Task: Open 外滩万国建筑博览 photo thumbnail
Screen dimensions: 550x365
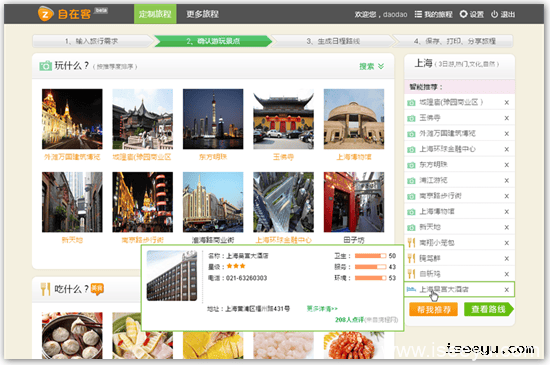Action: click(x=72, y=119)
